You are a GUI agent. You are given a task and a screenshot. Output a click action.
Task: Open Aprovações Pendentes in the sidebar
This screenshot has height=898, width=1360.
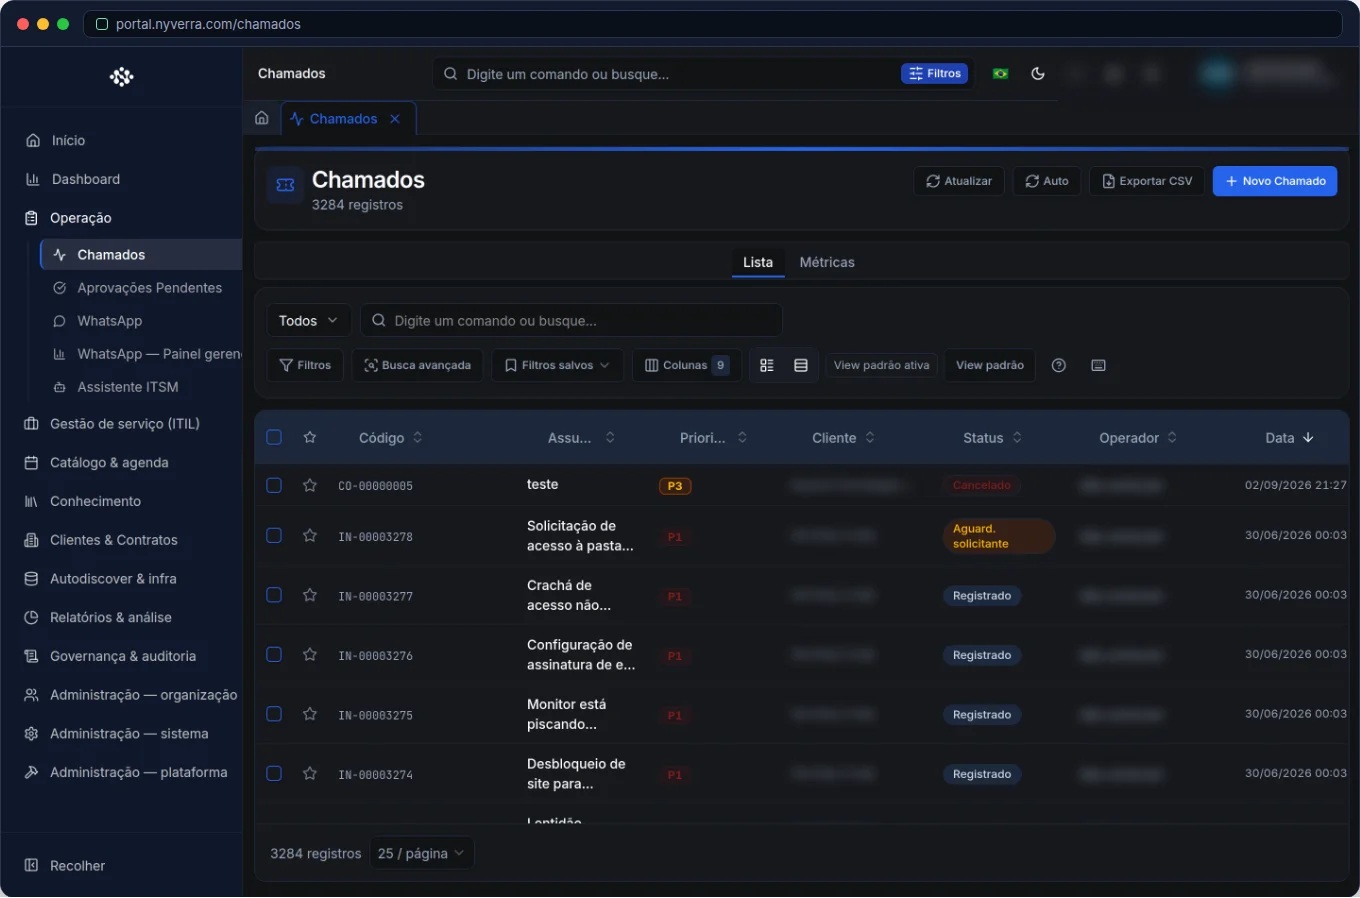pyautogui.click(x=141, y=288)
